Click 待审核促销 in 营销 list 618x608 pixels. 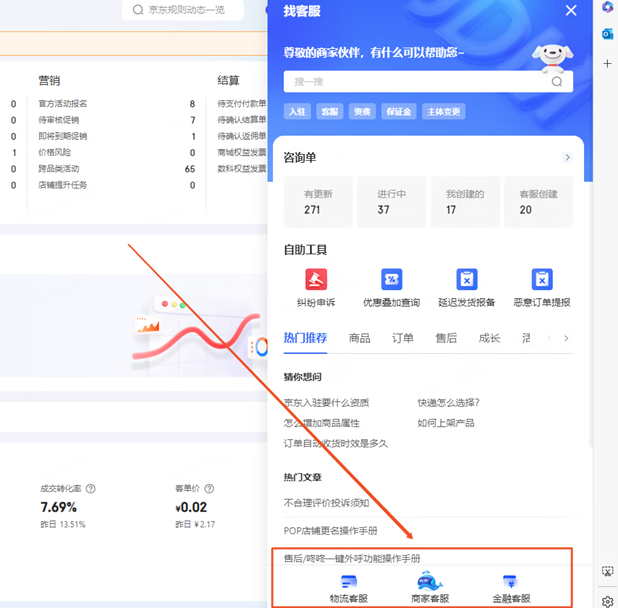[58, 120]
